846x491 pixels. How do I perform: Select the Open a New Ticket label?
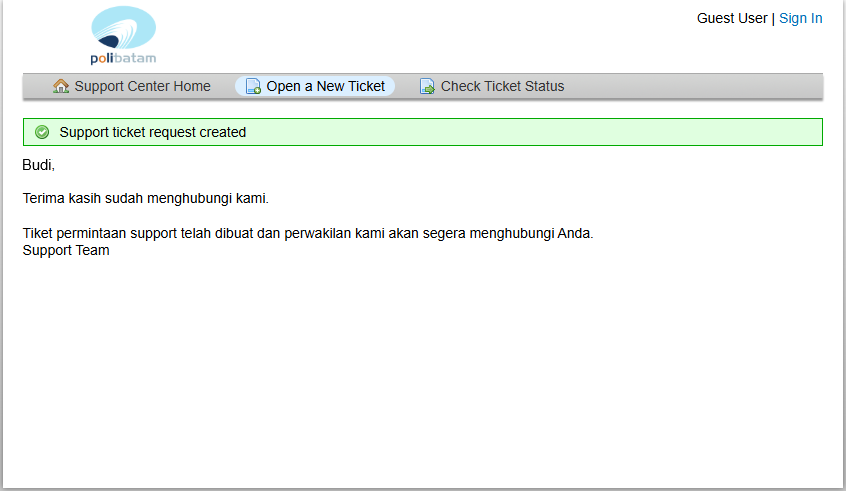point(325,86)
